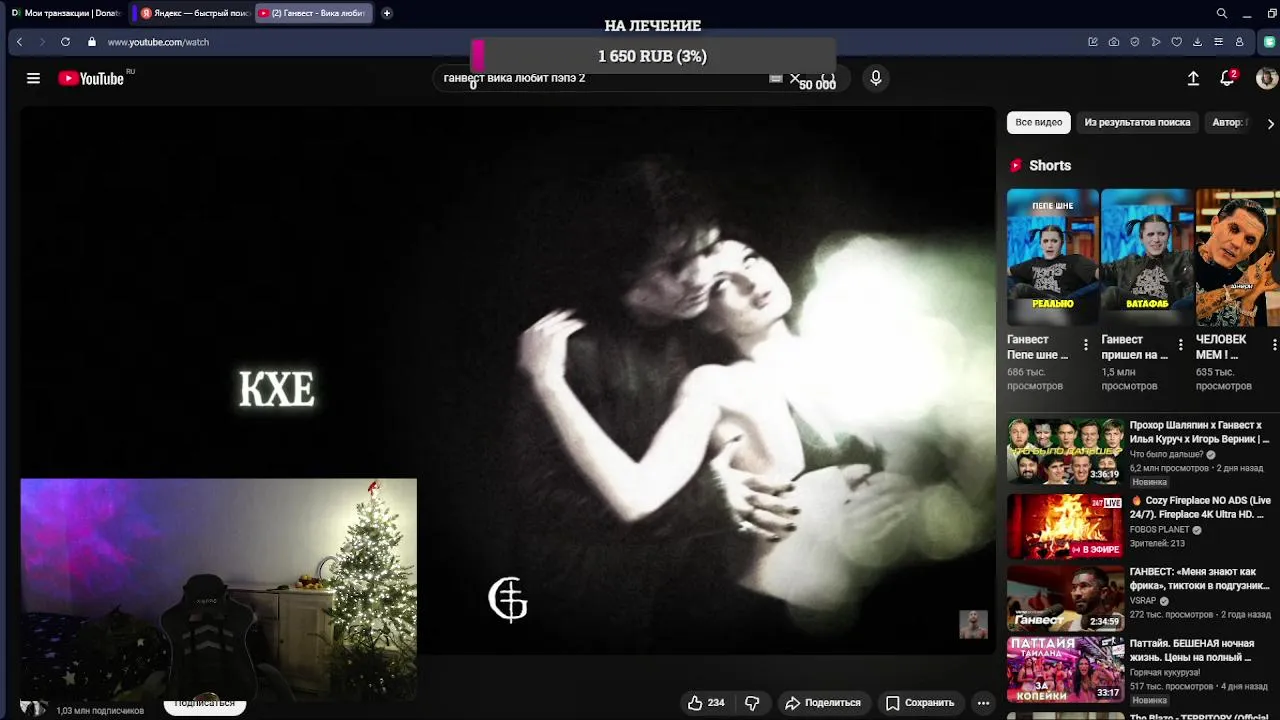Open the shield privacy icon in address bar

coord(1135,42)
